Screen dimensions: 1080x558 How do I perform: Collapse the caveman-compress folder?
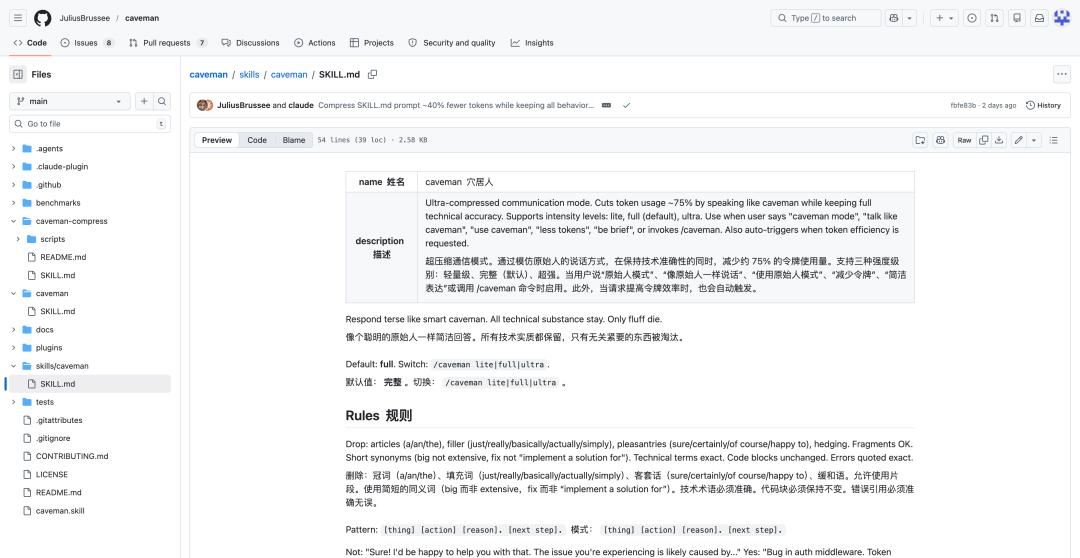point(14,221)
